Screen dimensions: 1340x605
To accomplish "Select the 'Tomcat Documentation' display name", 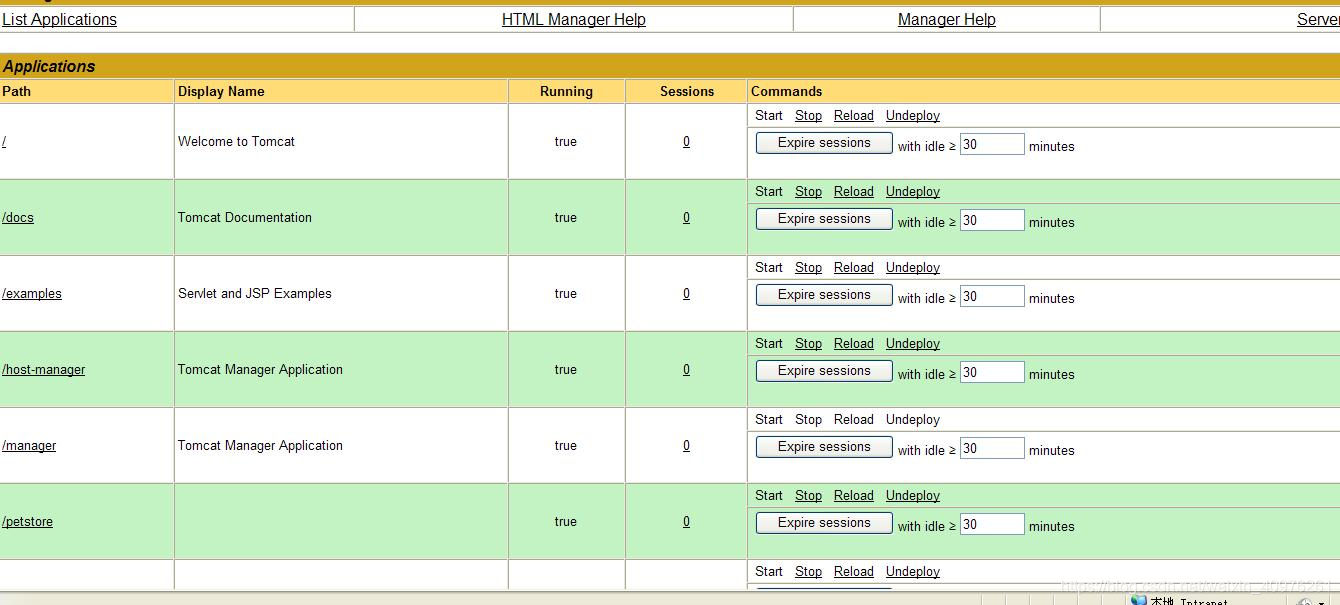I will 245,217.
